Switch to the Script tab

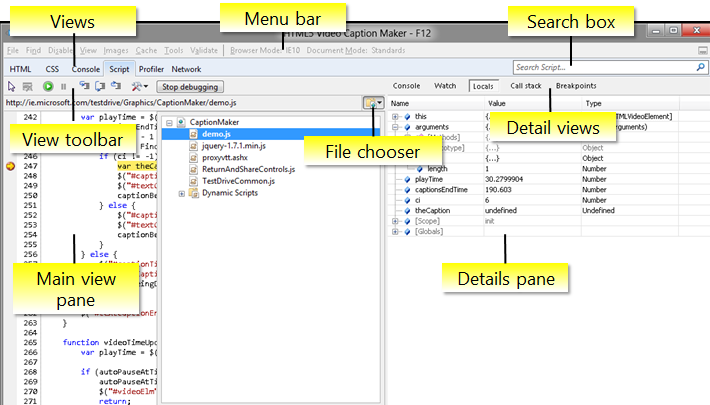tap(119, 69)
